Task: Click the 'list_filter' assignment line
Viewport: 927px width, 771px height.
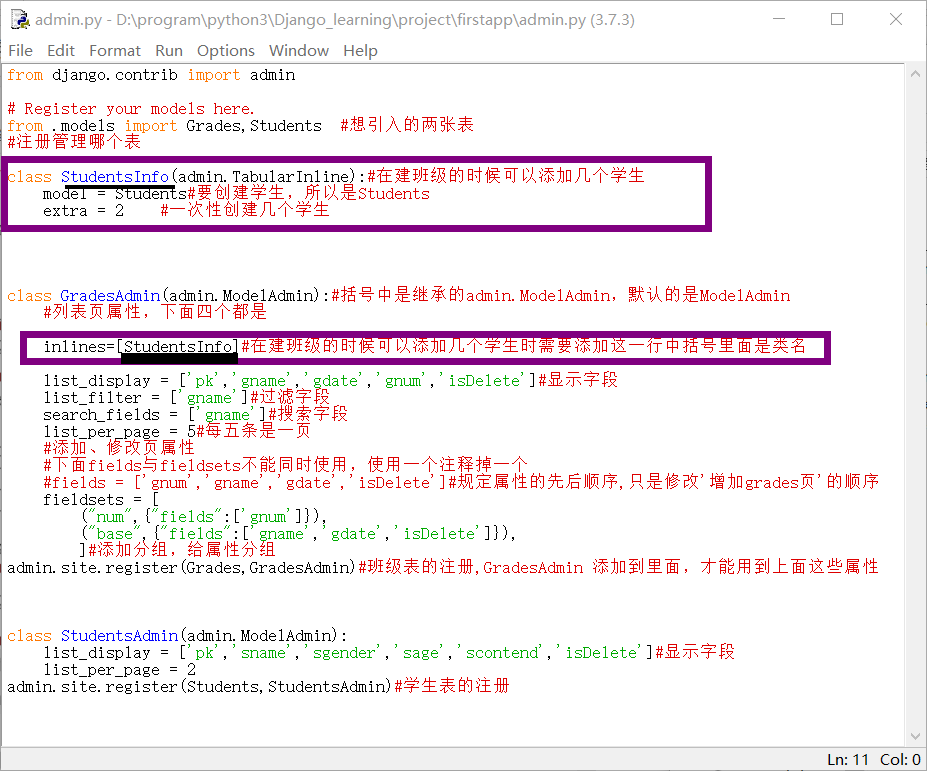Action: 186,398
